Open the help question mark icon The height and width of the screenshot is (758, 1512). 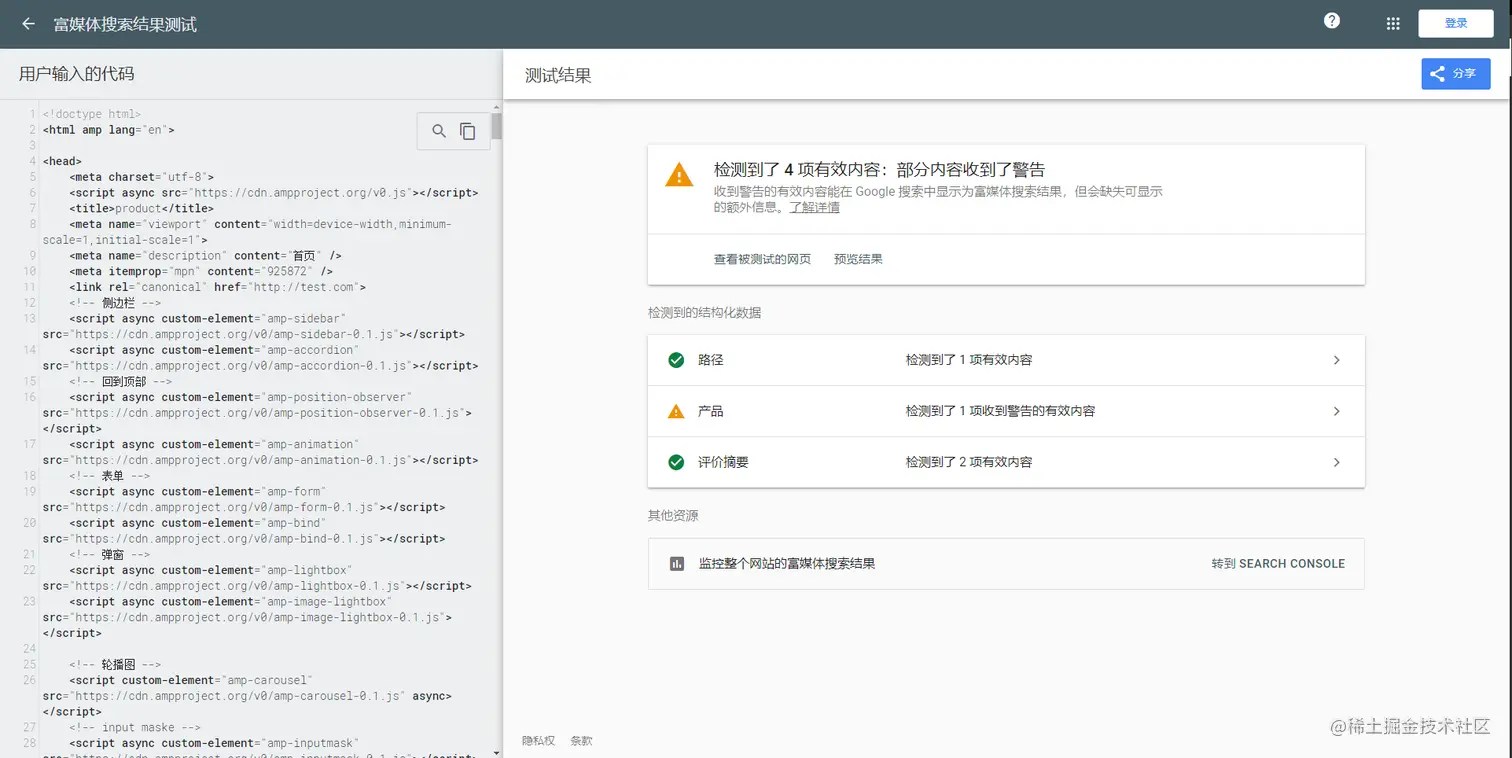coord(1332,21)
